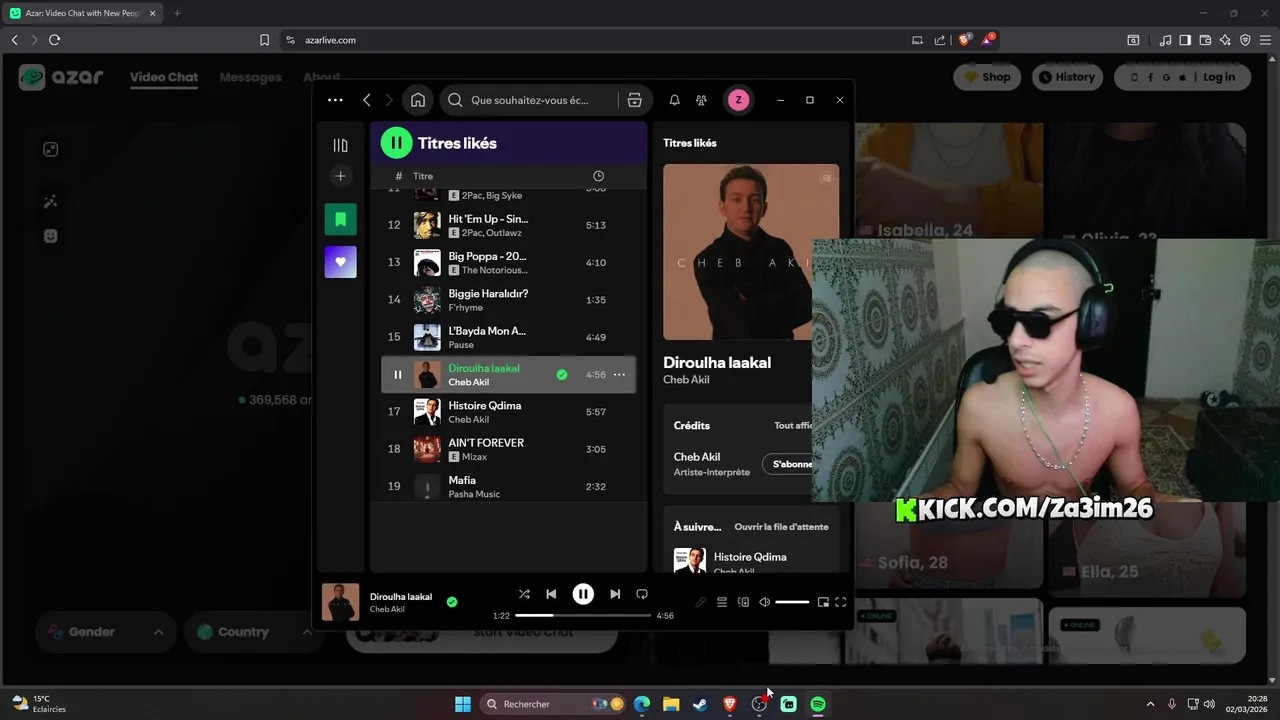Screen dimensions: 1280x720
Task: Open the Spotify queue icon in player bar
Action: 722,602
